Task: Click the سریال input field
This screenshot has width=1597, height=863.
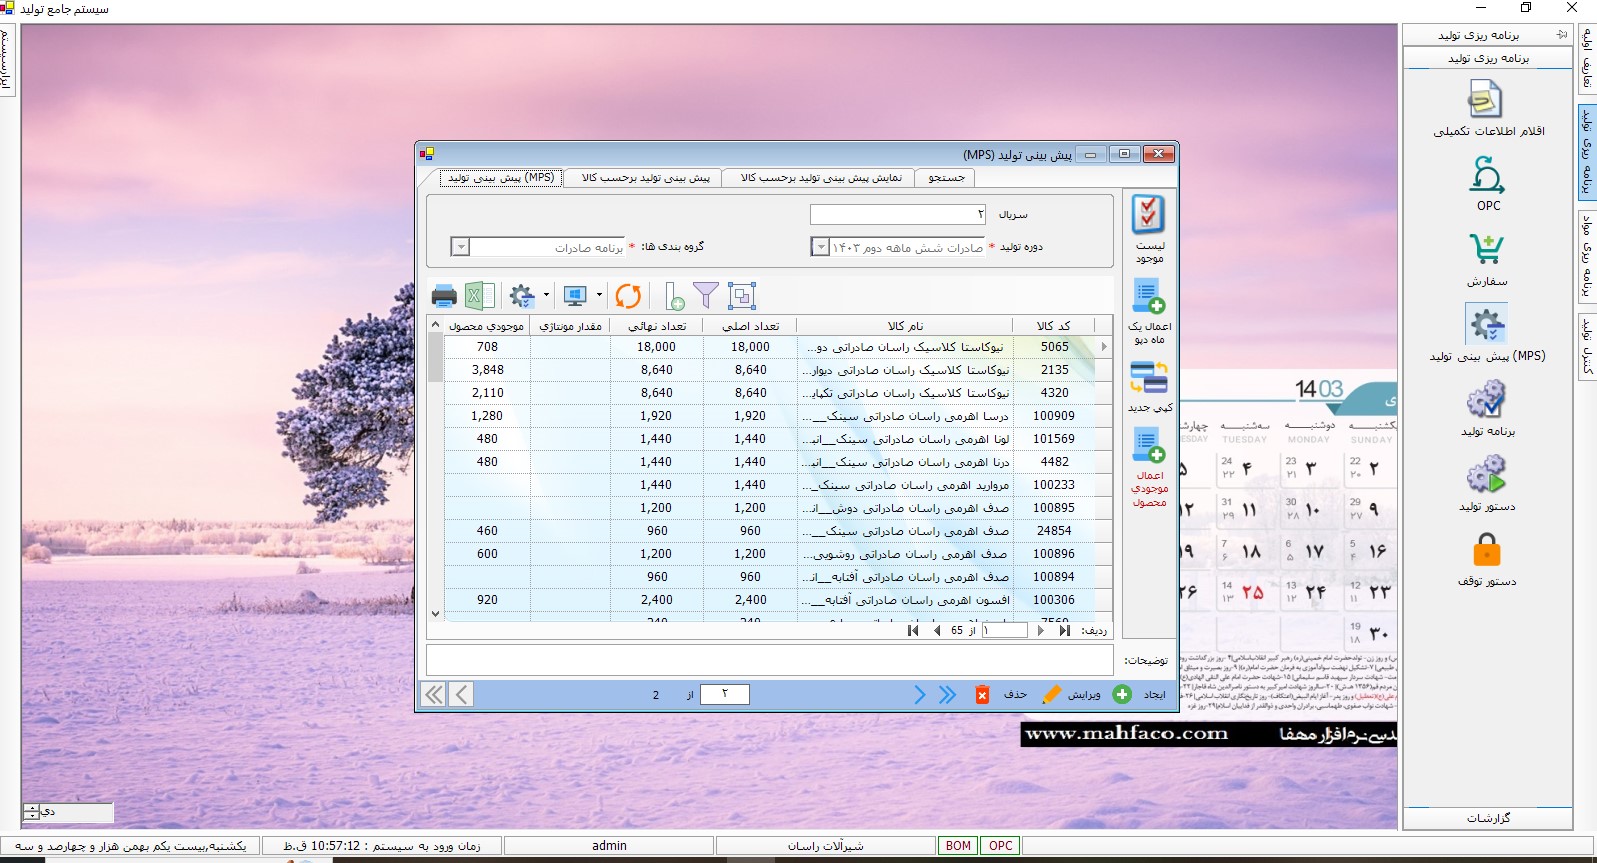Action: pyautogui.click(x=898, y=215)
